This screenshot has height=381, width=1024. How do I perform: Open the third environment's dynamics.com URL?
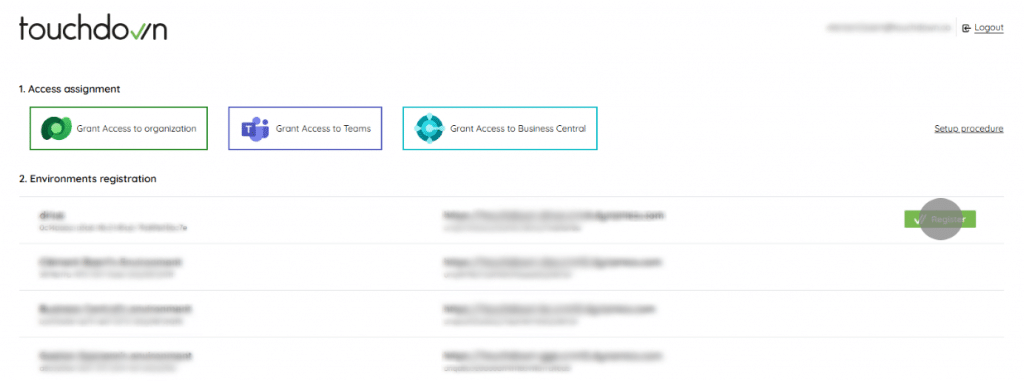(x=549, y=308)
